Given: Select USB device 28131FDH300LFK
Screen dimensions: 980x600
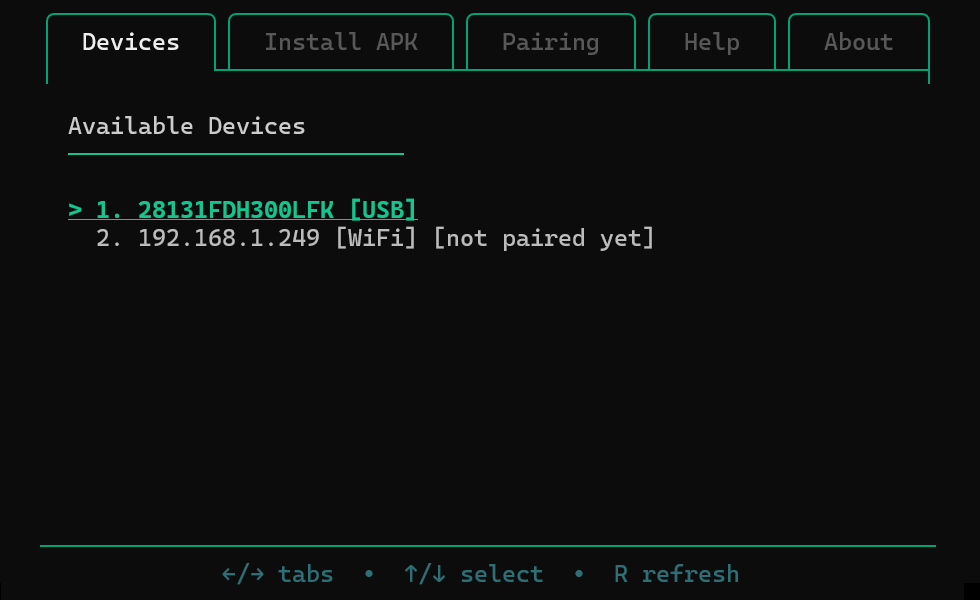Looking at the screenshot, I should click(236, 210).
